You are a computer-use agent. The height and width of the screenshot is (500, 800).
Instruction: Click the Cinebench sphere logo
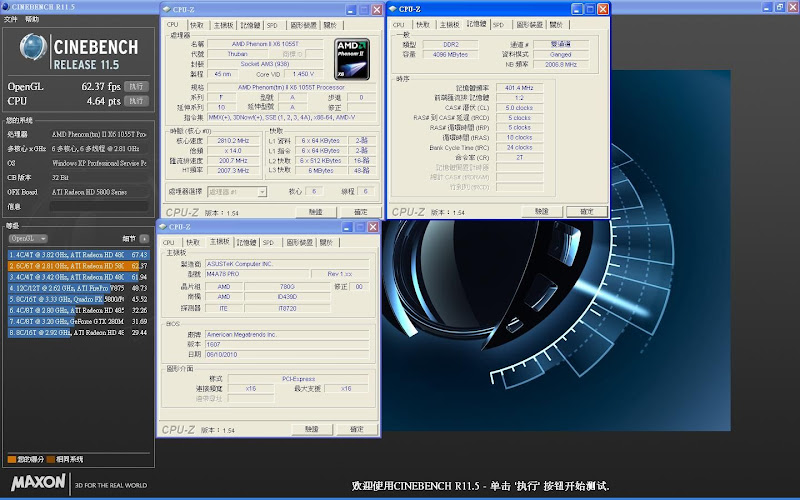click(x=33, y=47)
